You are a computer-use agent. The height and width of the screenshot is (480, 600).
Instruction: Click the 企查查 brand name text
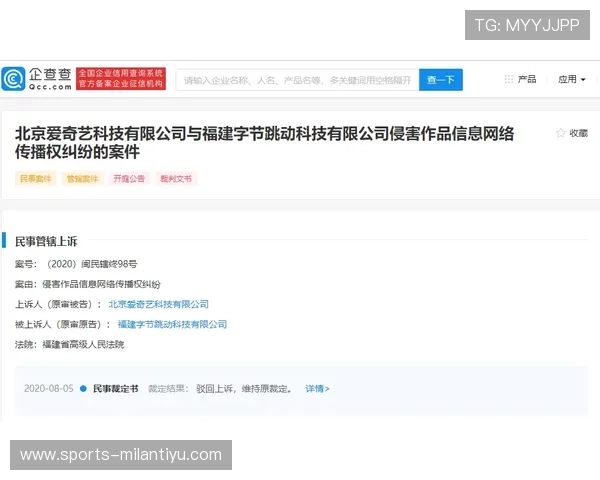click(x=50, y=75)
